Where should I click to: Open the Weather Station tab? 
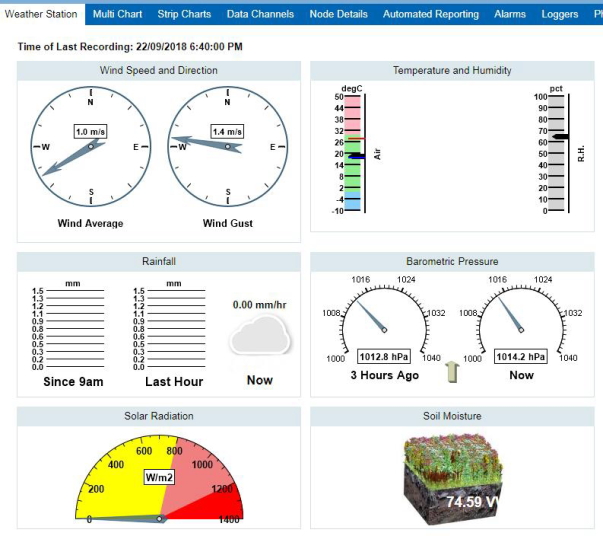[x=41, y=14]
